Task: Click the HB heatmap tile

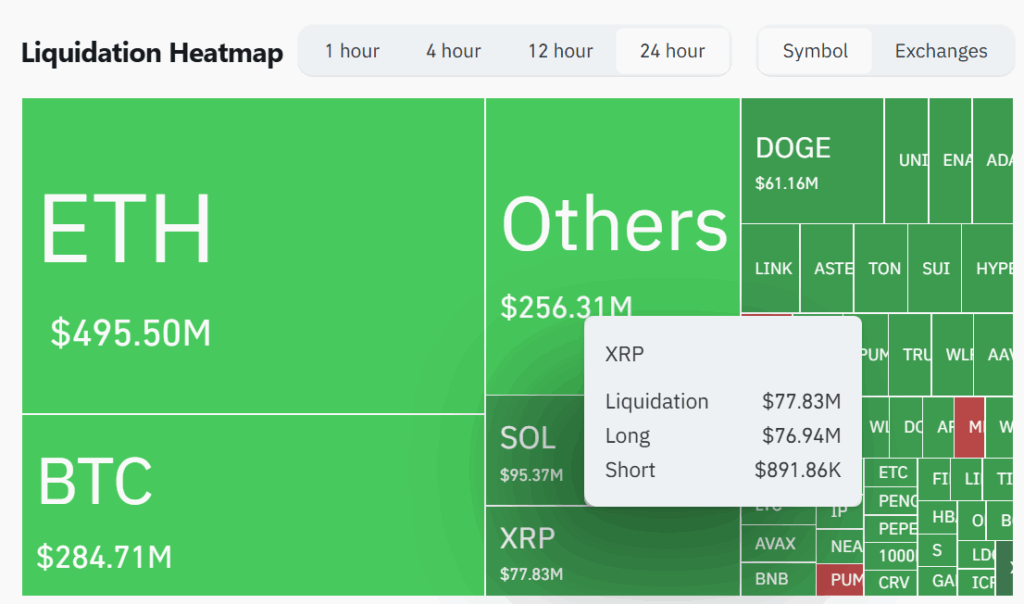Action: [x=937, y=517]
